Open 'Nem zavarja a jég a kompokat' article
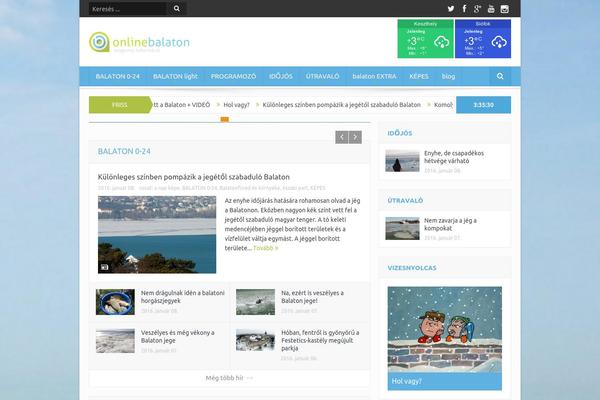 pyautogui.click(x=450, y=224)
